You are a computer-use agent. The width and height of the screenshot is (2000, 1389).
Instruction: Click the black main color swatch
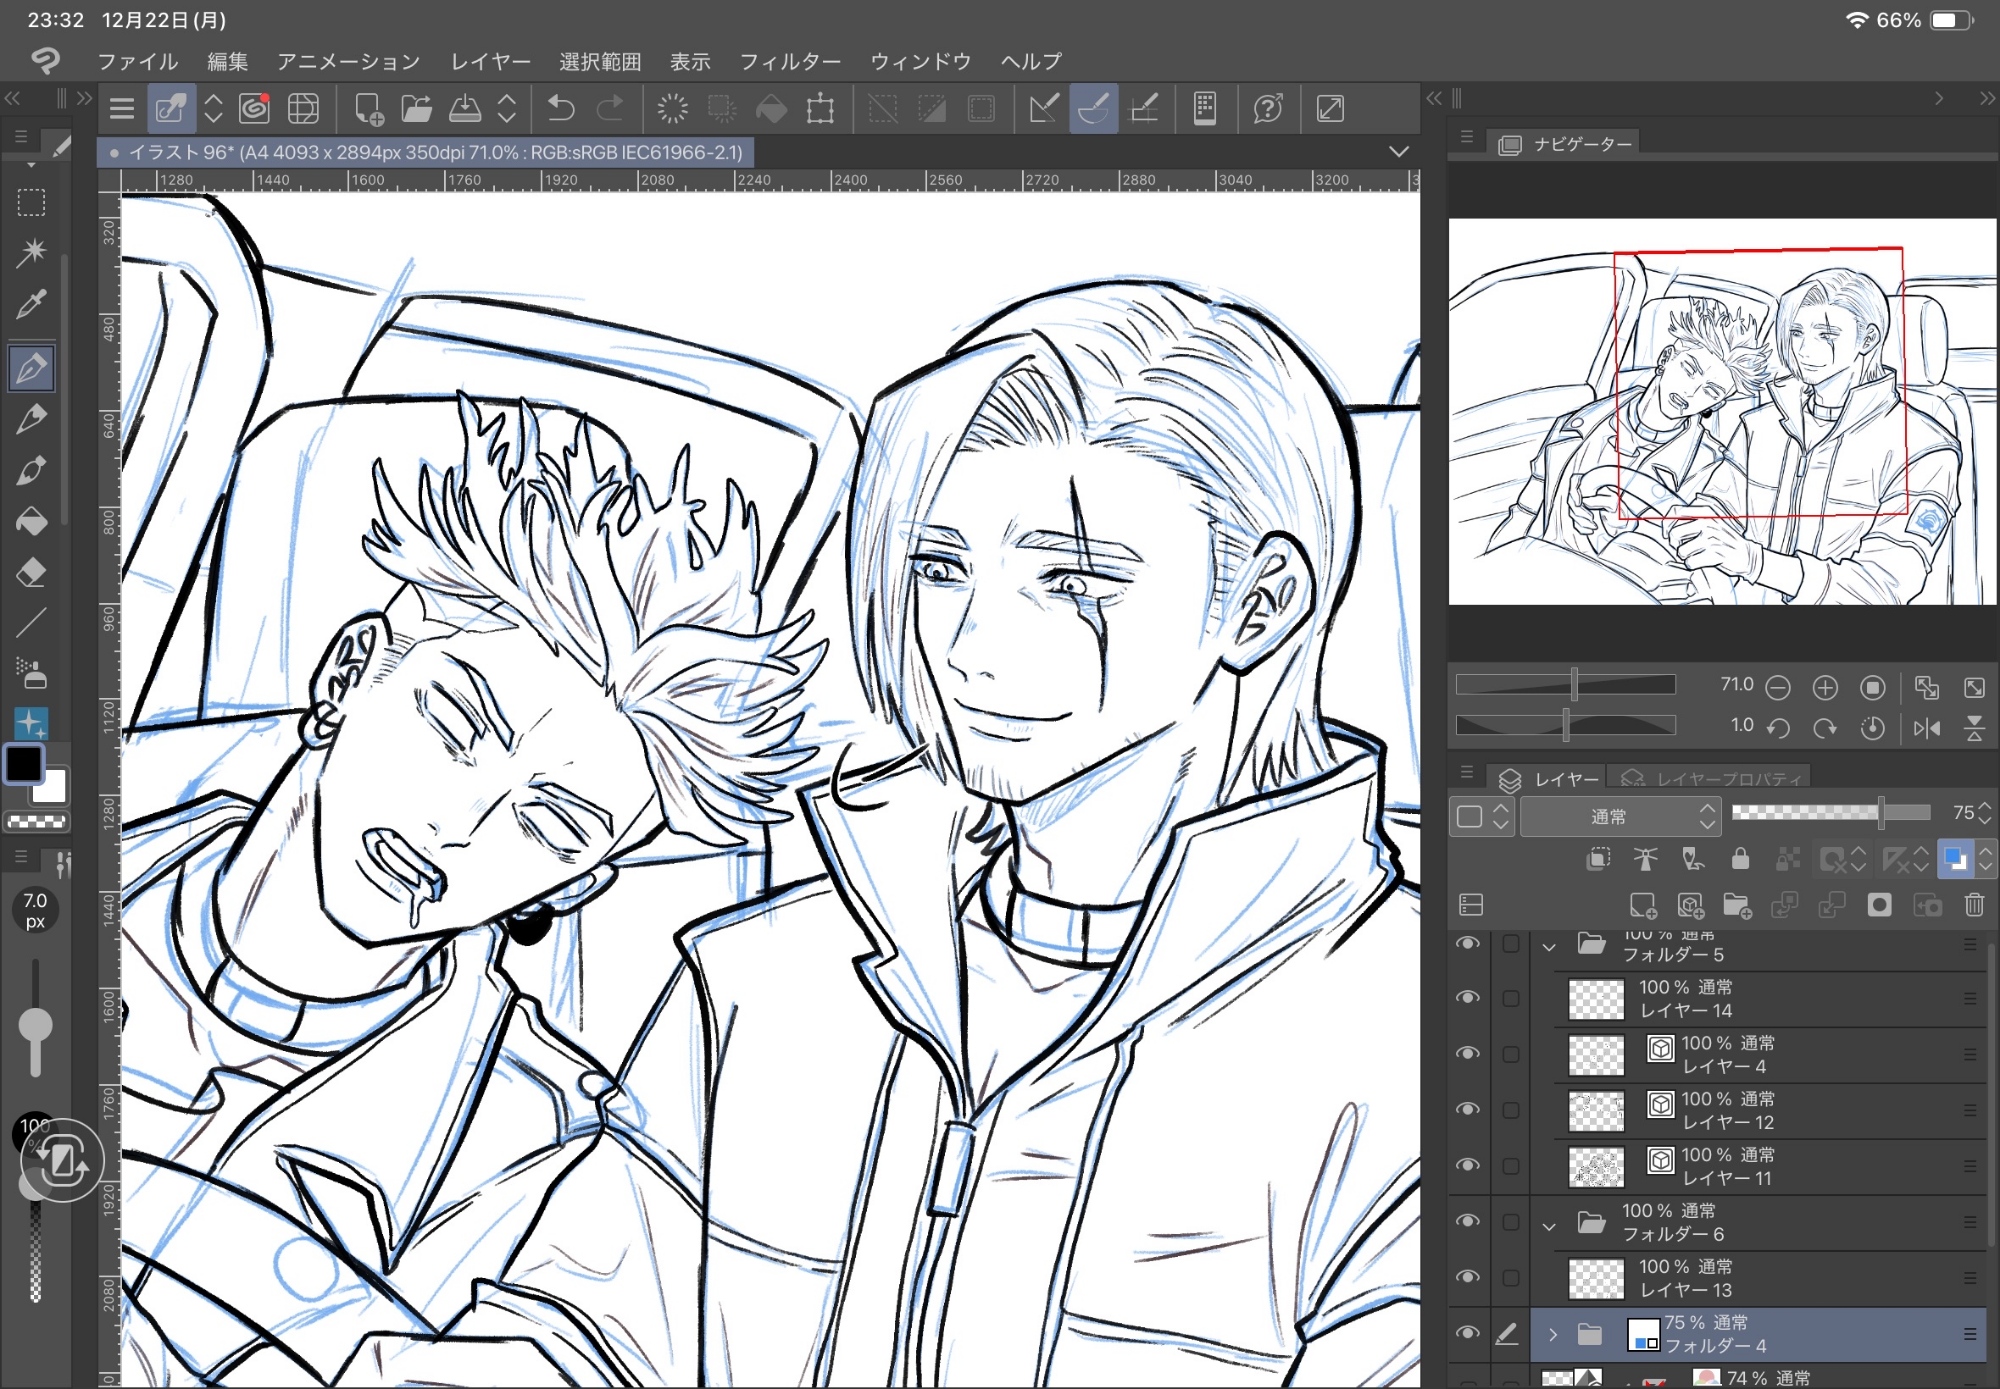(24, 765)
